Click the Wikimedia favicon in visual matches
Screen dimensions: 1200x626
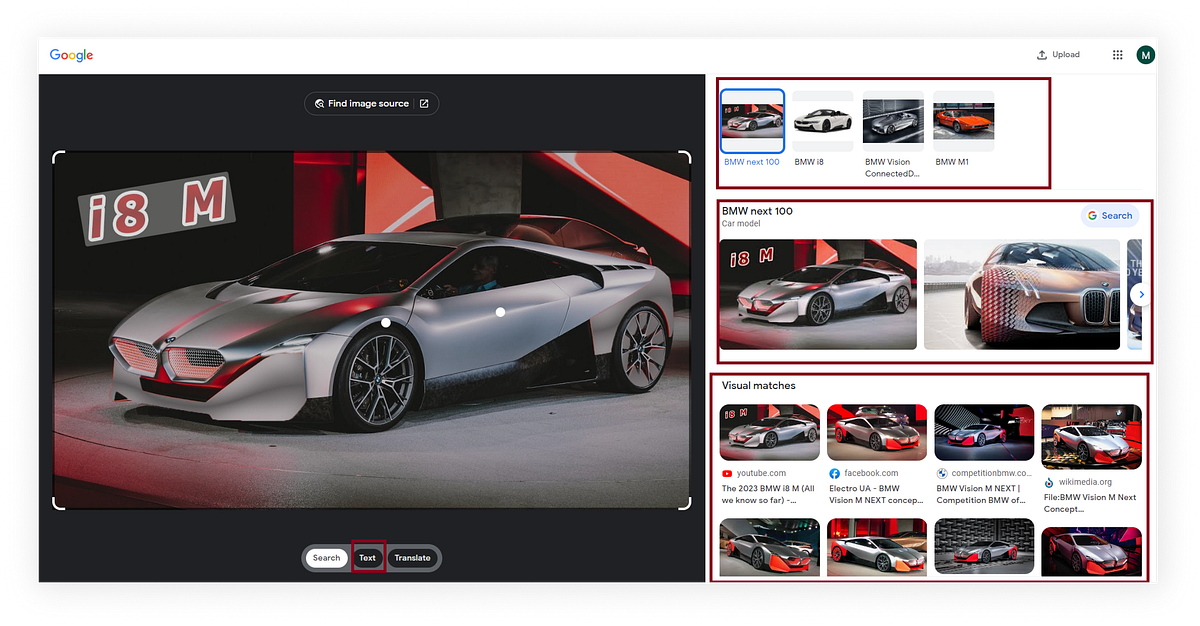1049,481
